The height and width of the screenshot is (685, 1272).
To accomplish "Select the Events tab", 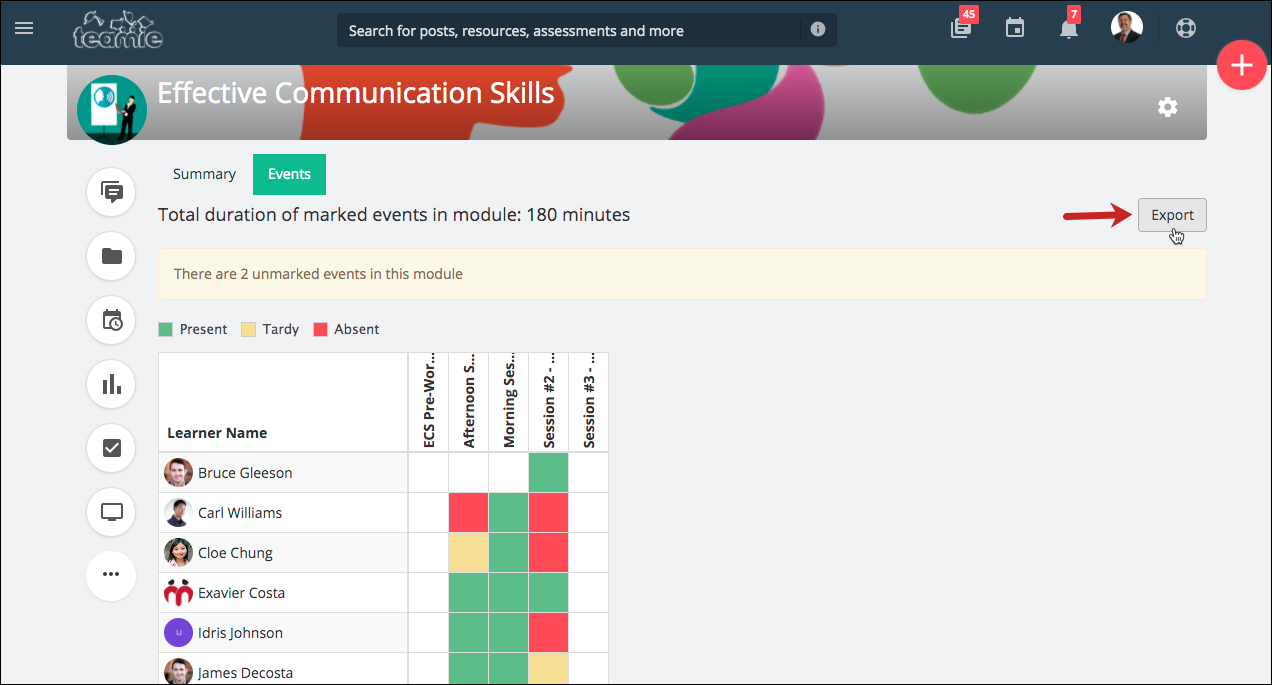I will click(x=289, y=174).
